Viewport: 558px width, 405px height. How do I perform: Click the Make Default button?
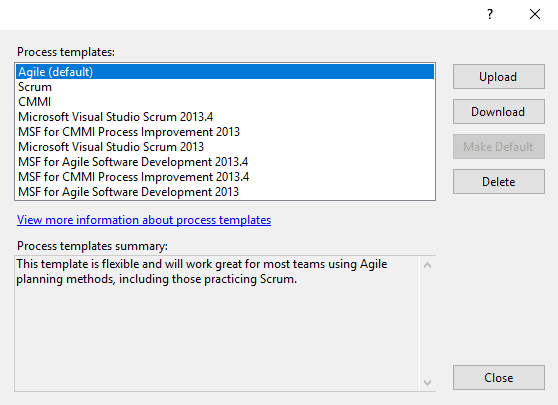pos(499,146)
